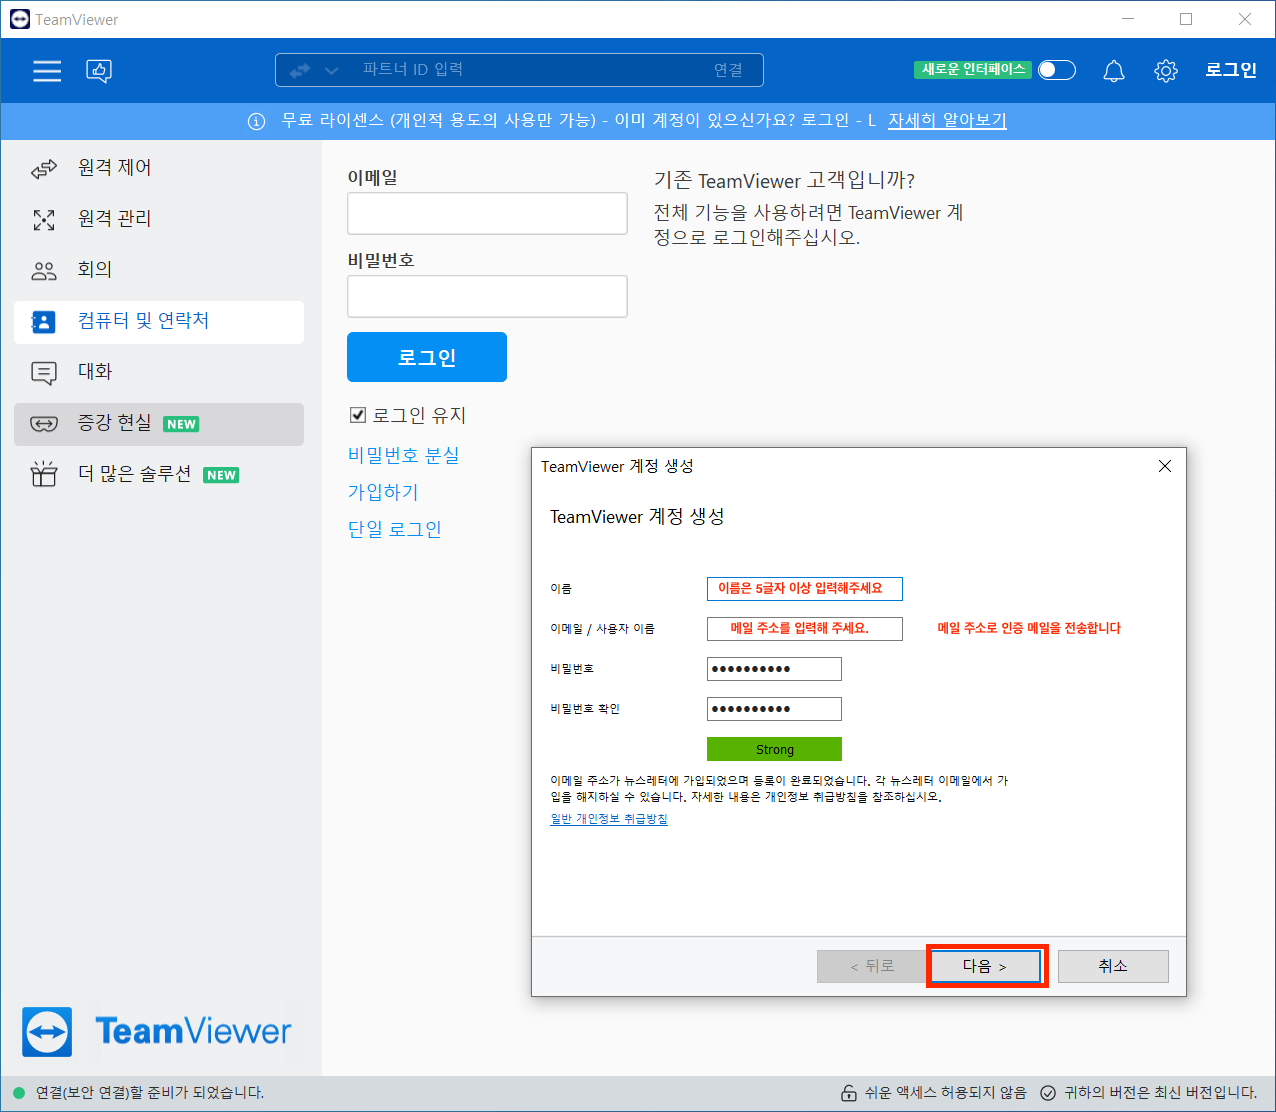
Task: Click the 다음 button in the dialog
Action: point(985,965)
